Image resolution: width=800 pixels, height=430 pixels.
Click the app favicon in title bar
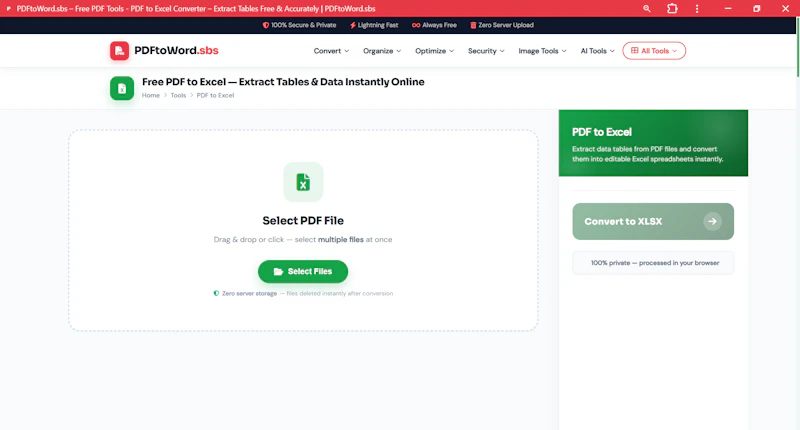[9, 9]
